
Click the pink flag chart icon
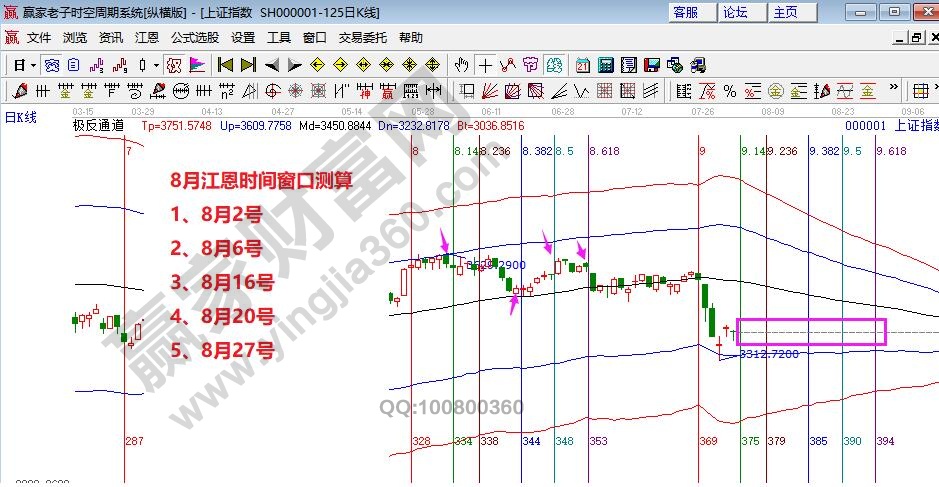pyautogui.click(x=196, y=65)
